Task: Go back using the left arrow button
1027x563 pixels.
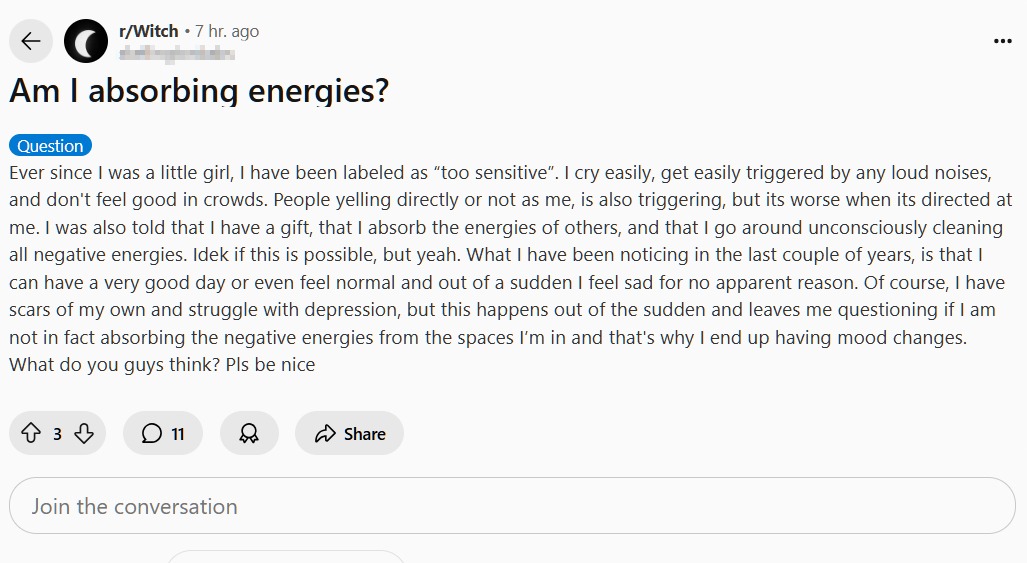Action: [31, 41]
